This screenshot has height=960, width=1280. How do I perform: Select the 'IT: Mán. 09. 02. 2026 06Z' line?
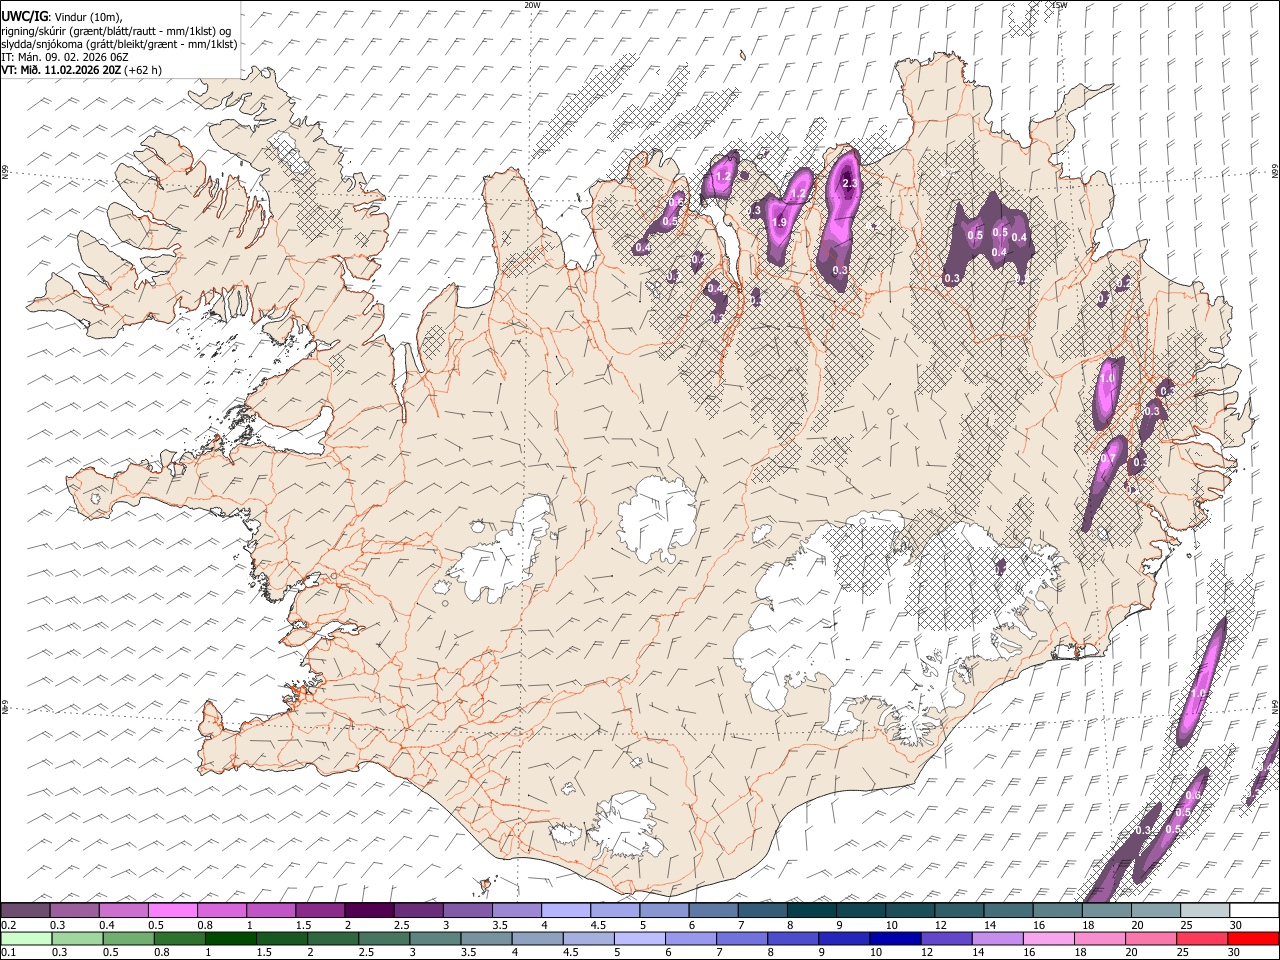(65, 57)
